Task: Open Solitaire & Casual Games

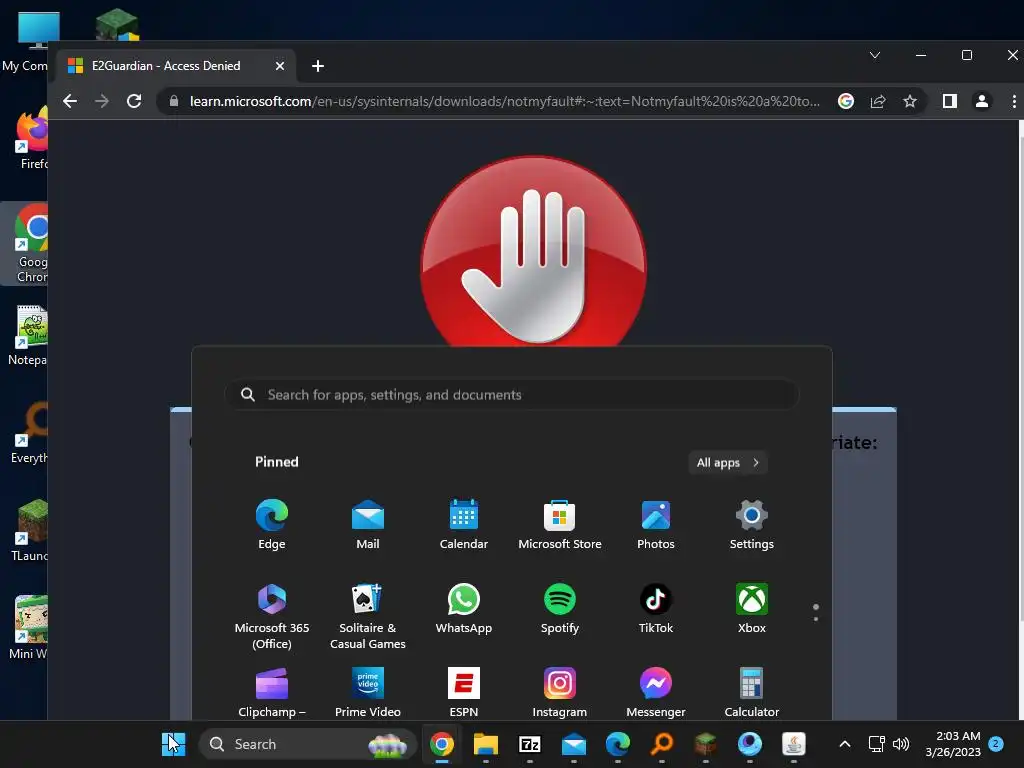Action: pyautogui.click(x=368, y=616)
